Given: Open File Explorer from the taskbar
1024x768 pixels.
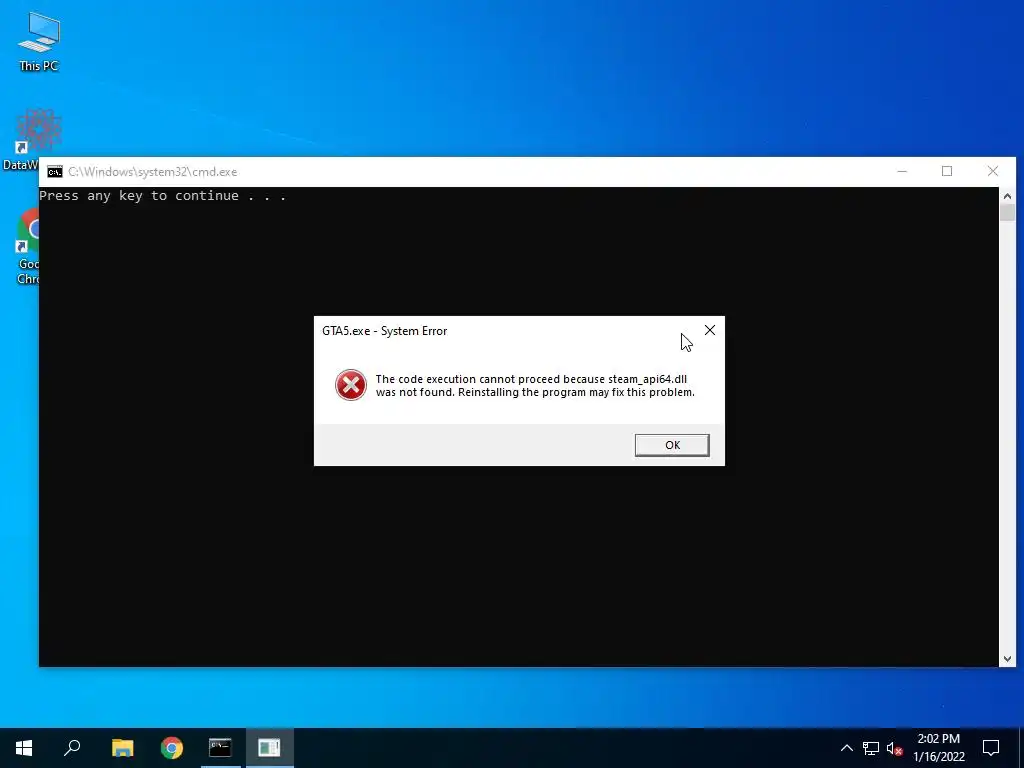Looking at the screenshot, I should (x=122, y=748).
